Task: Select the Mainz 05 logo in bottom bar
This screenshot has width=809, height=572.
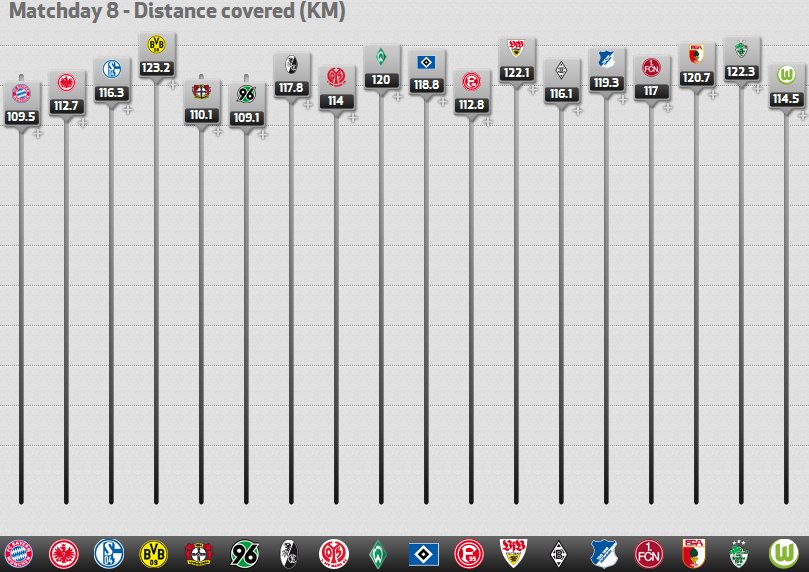Action: pyautogui.click(x=334, y=553)
